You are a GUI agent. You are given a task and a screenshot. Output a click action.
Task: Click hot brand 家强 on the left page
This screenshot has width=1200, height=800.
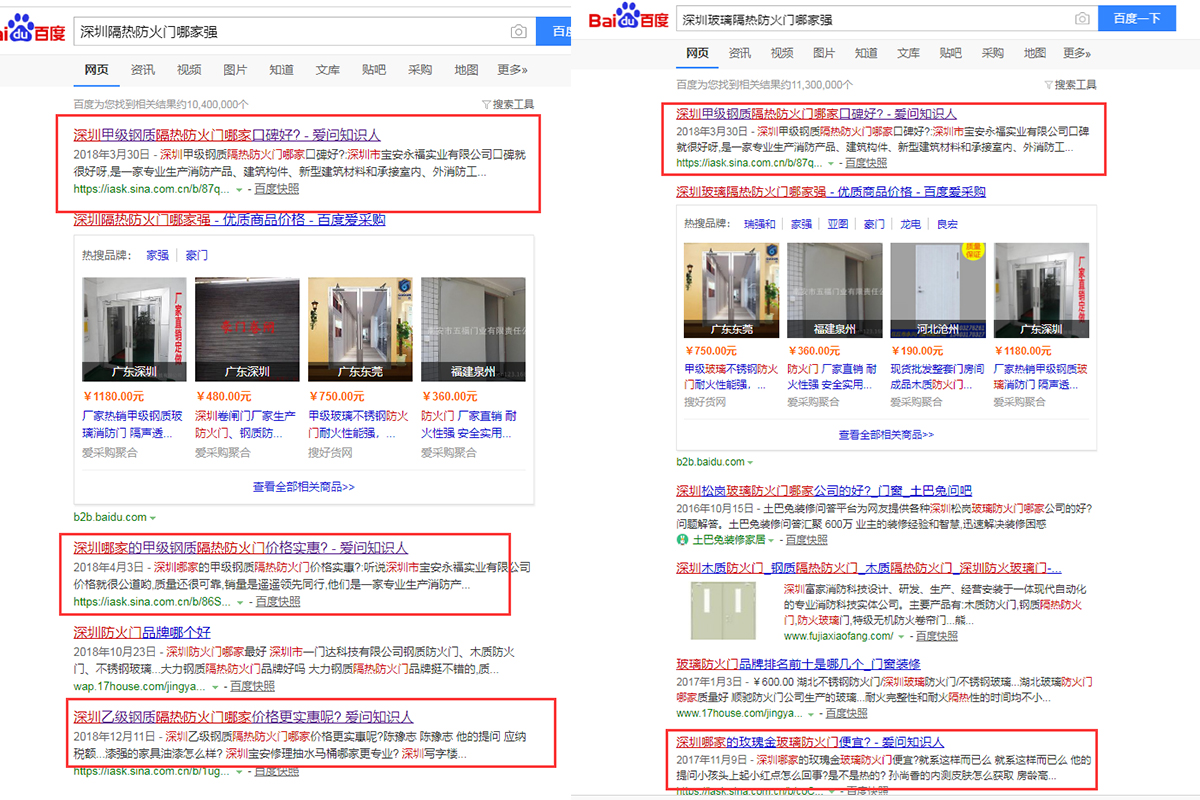pos(158,255)
